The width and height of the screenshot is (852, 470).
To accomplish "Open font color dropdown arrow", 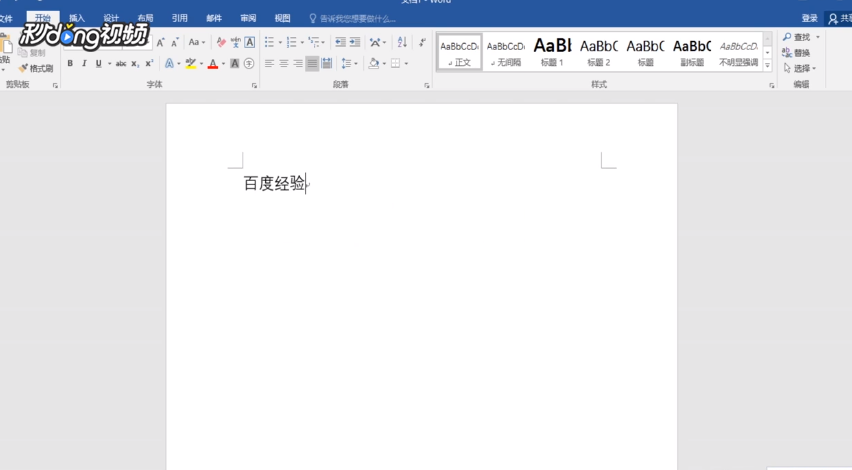I will pyautogui.click(x=223, y=64).
